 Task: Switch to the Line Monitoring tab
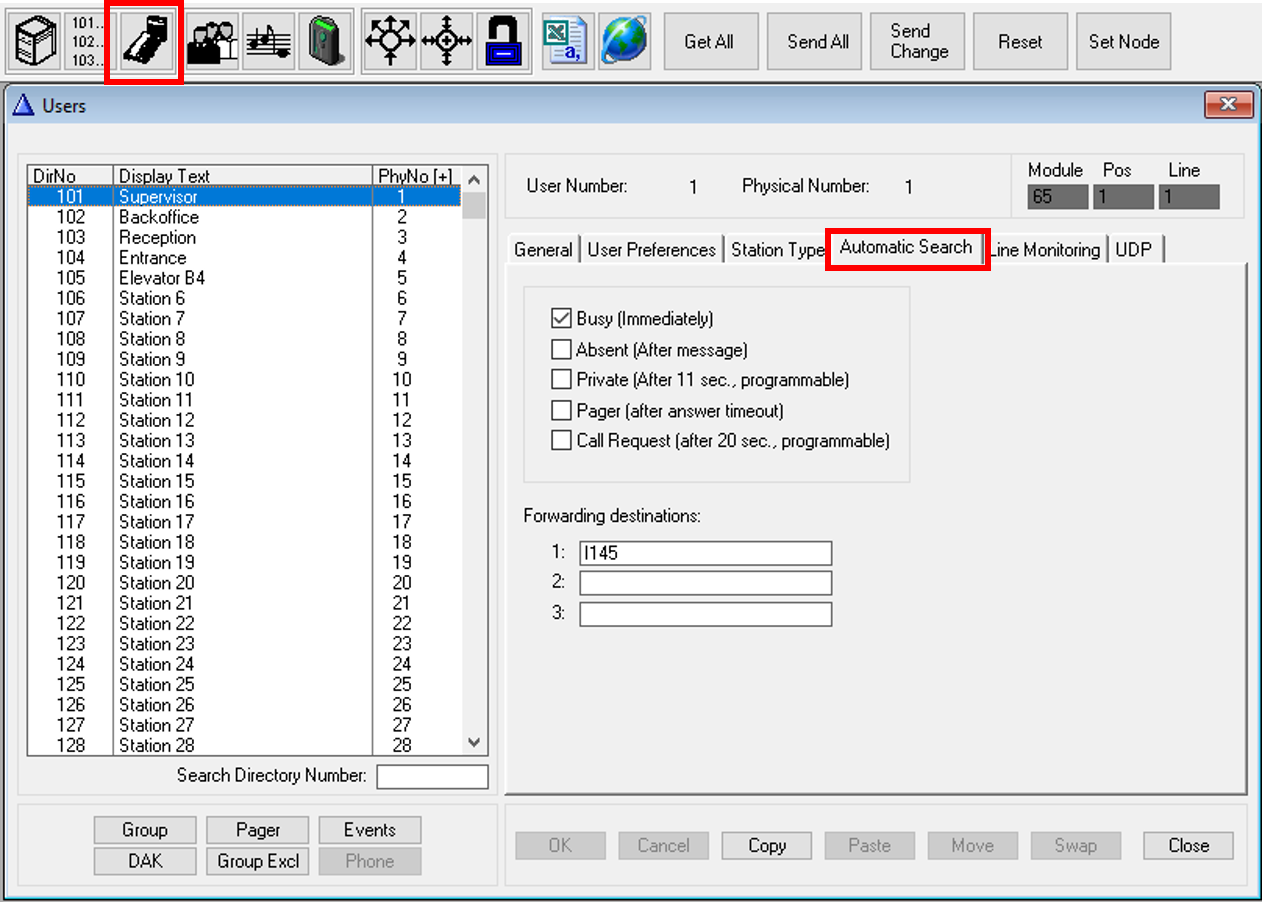[1045, 250]
